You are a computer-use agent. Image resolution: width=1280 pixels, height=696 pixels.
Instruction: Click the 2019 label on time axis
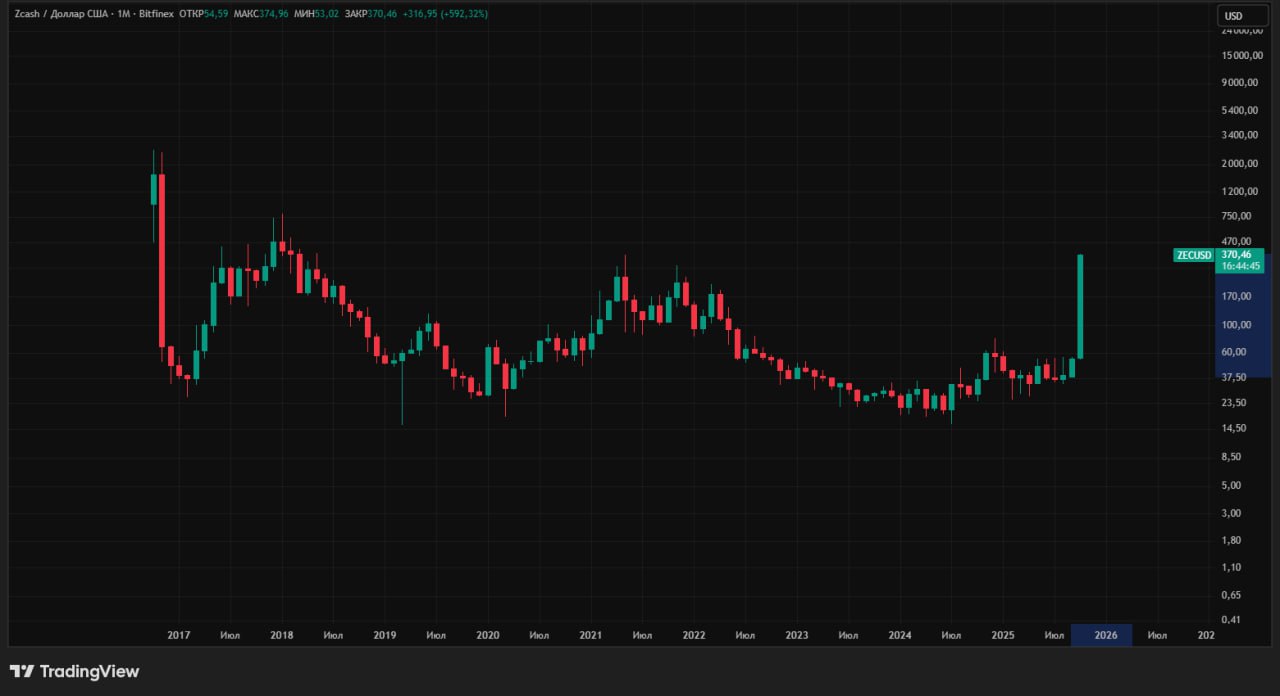click(x=385, y=635)
